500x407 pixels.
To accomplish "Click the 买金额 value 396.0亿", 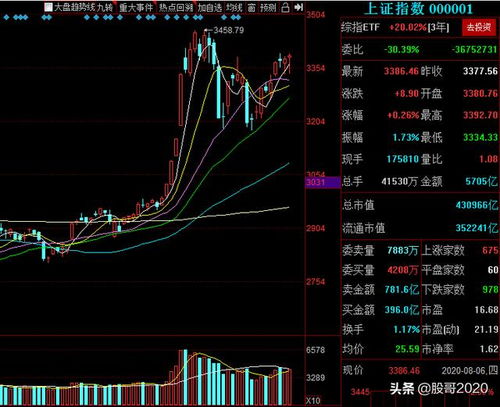I will tap(402, 310).
